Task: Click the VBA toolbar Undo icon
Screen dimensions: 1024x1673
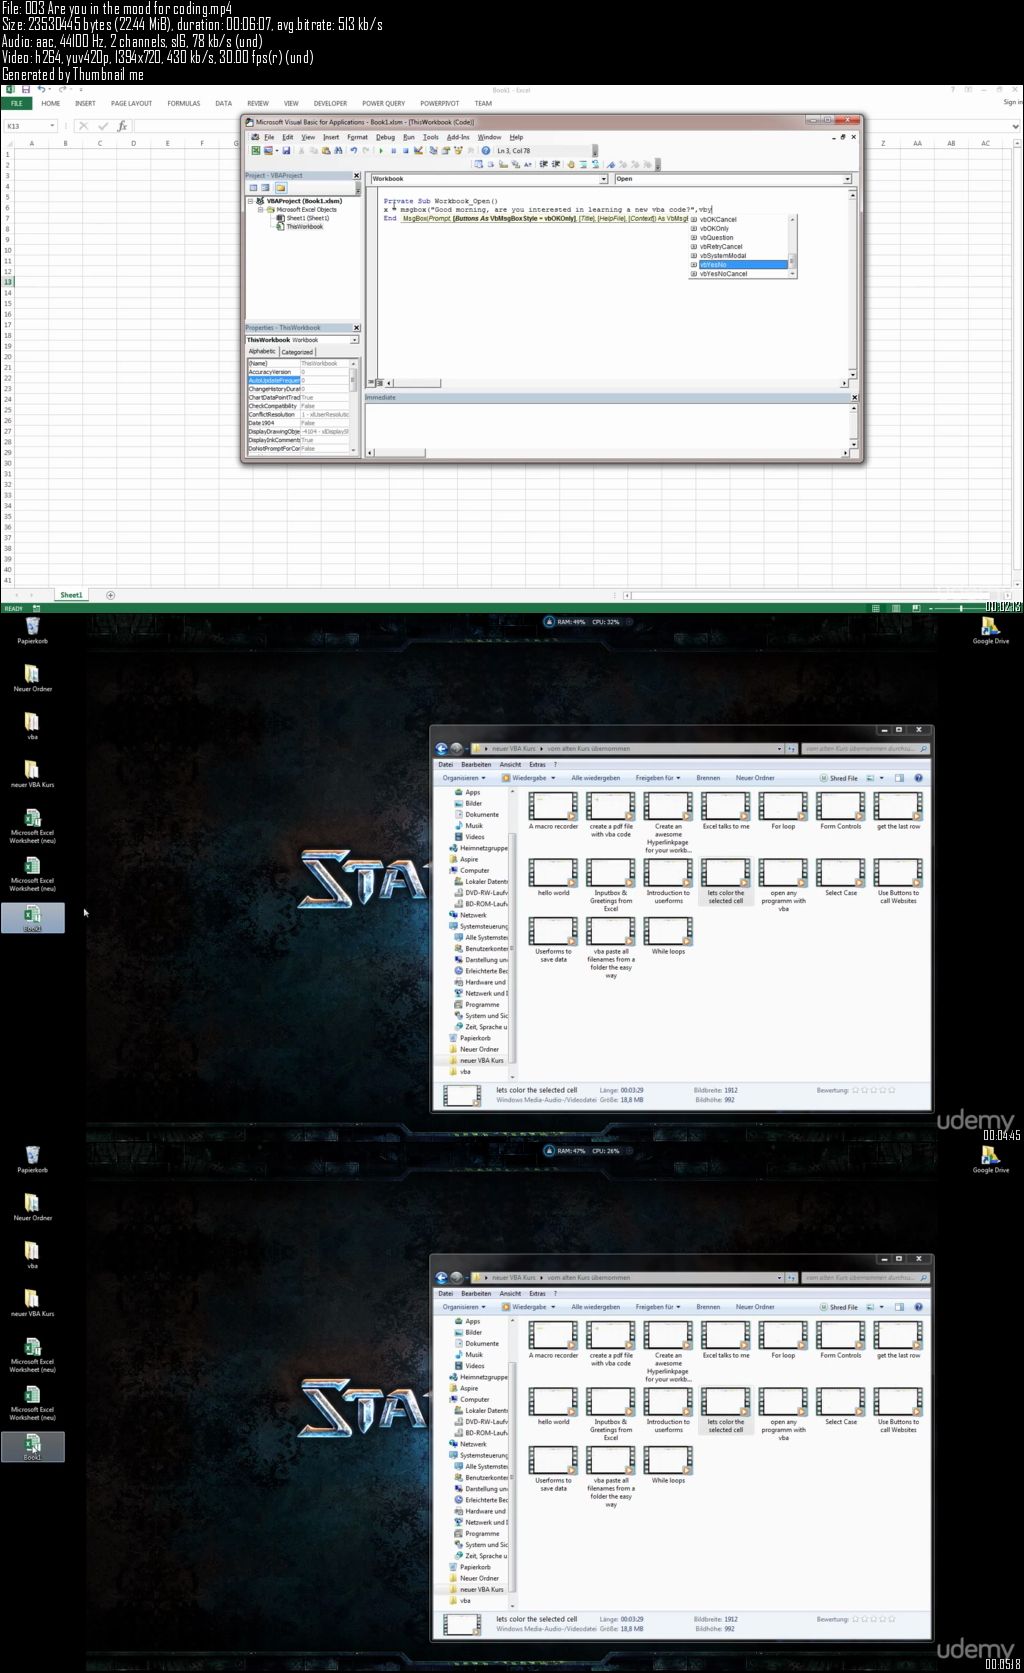Action: coord(353,151)
